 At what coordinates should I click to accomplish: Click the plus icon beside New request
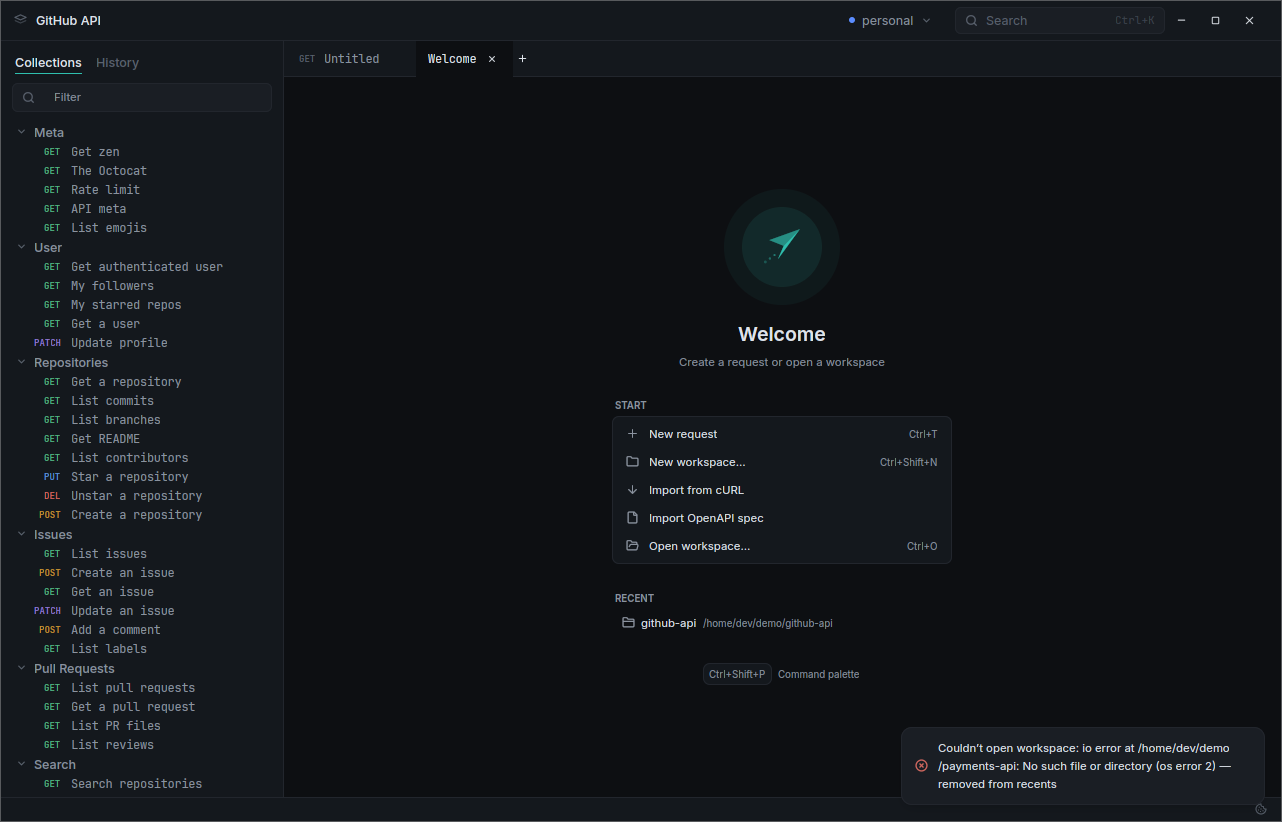point(632,434)
